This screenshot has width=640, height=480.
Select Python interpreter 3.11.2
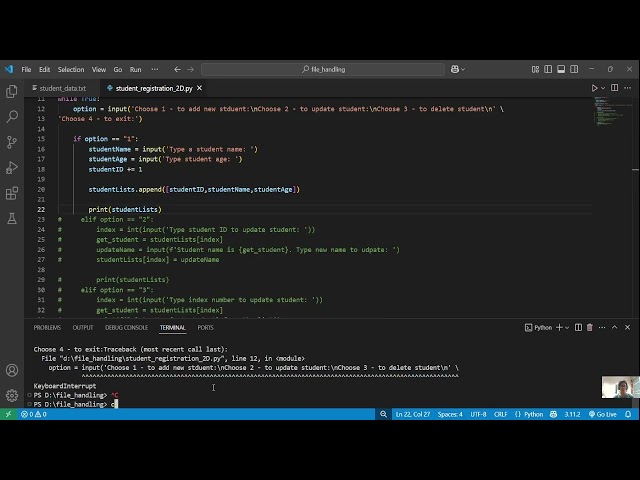[x=572, y=414]
